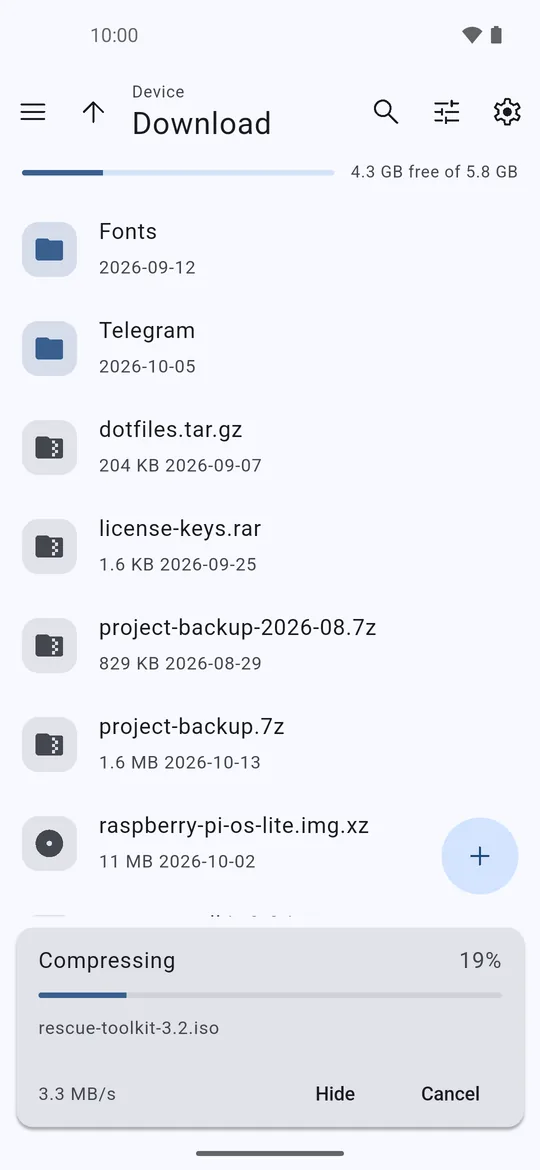The width and height of the screenshot is (540, 1170).
Task: Tap the plus floating action button
Action: (x=480, y=856)
